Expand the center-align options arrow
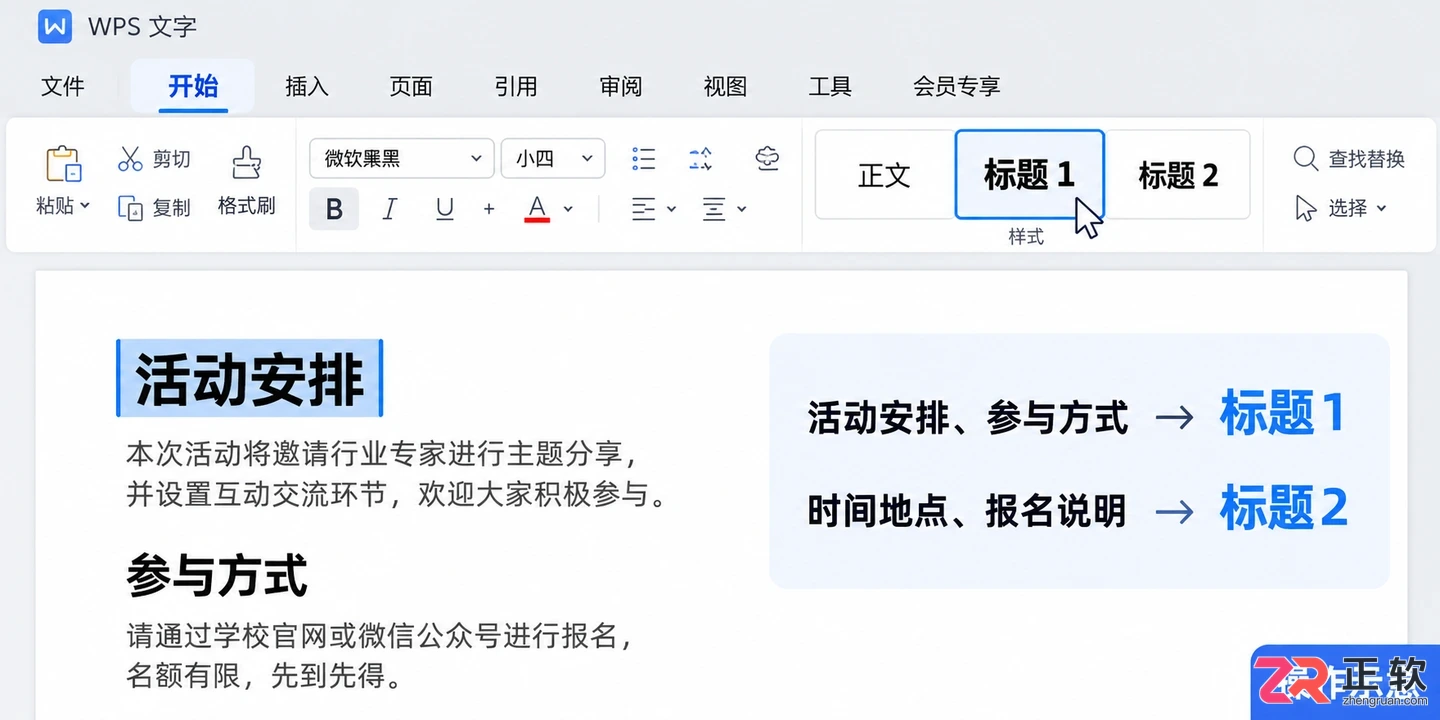The width and height of the screenshot is (1440, 720). coord(742,209)
